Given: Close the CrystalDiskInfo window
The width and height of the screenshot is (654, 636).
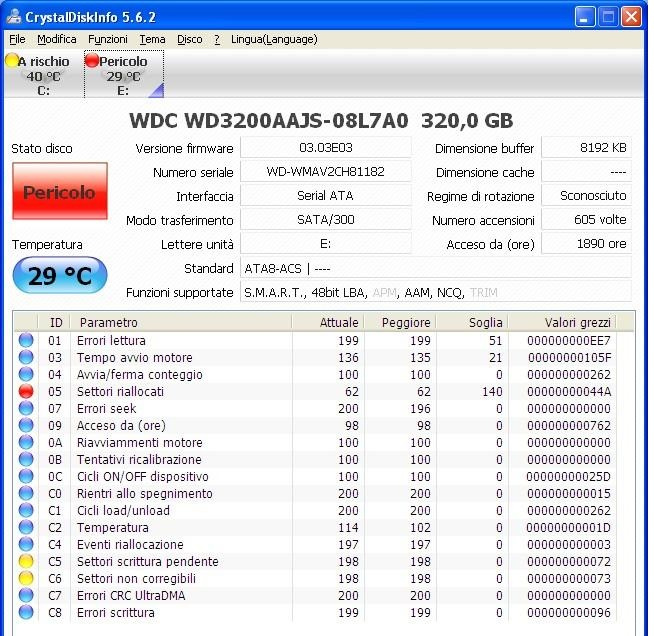Looking at the screenshot, I should coord(631,17).
